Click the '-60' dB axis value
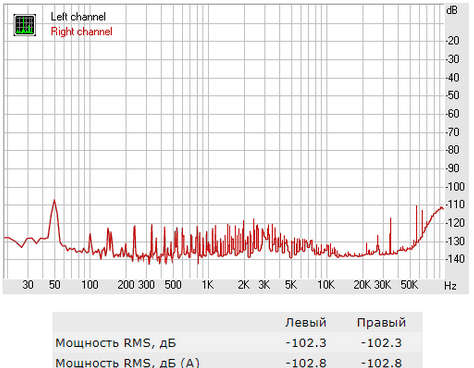474x368 pixels. coord(453,114)
